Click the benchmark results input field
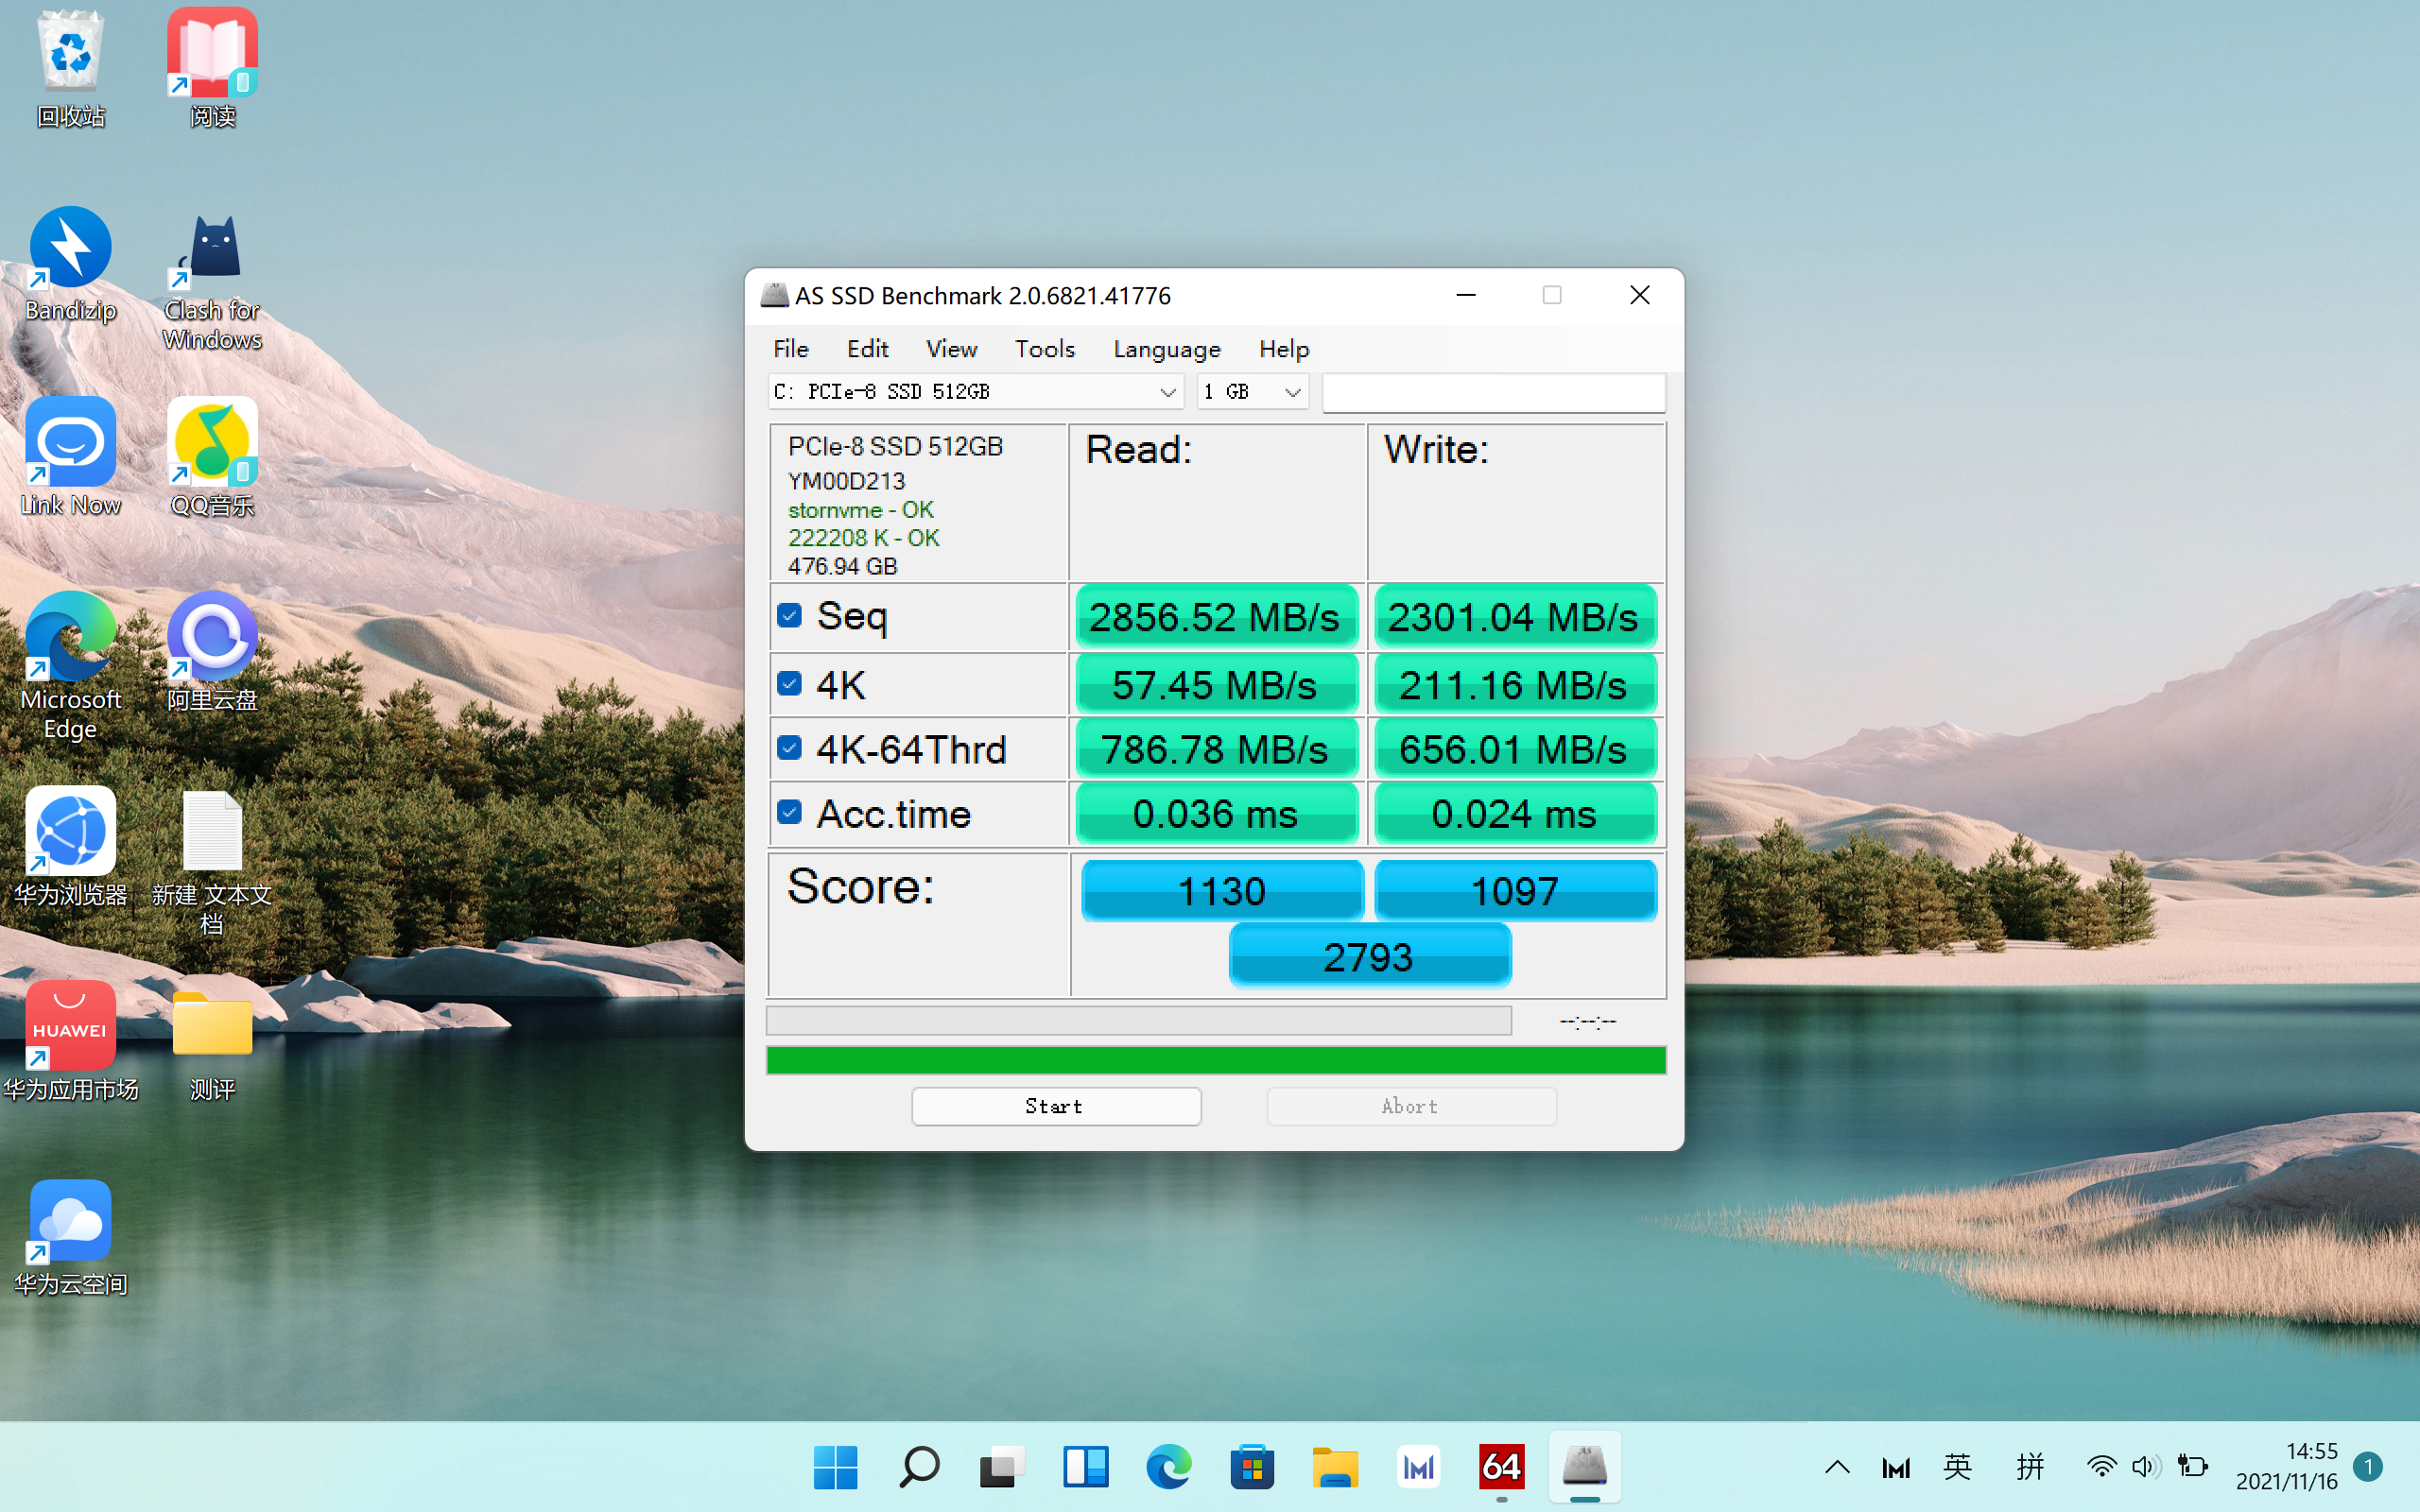 point(1493,390)
